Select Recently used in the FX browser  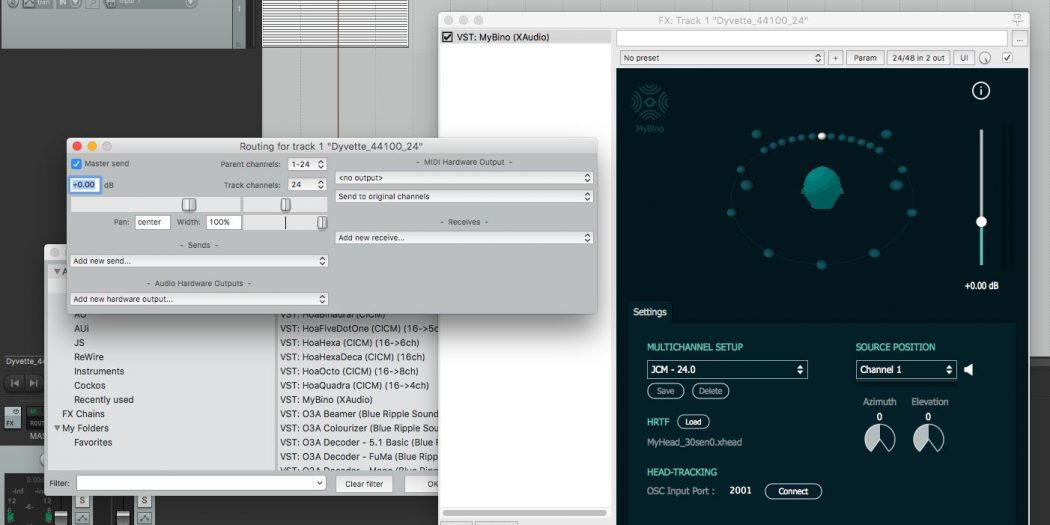(x=104, y=400)
